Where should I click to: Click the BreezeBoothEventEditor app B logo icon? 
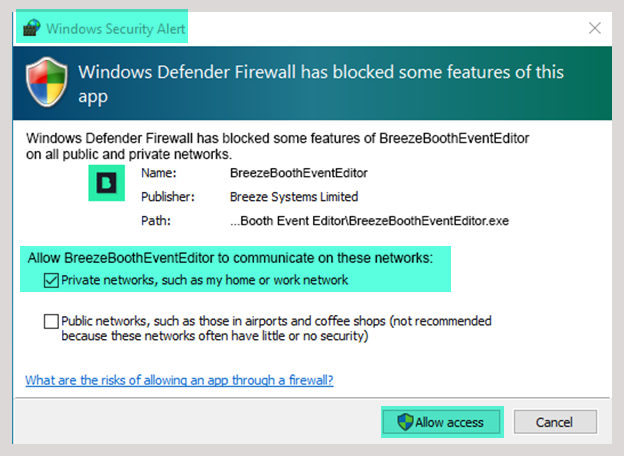(106, 183)
